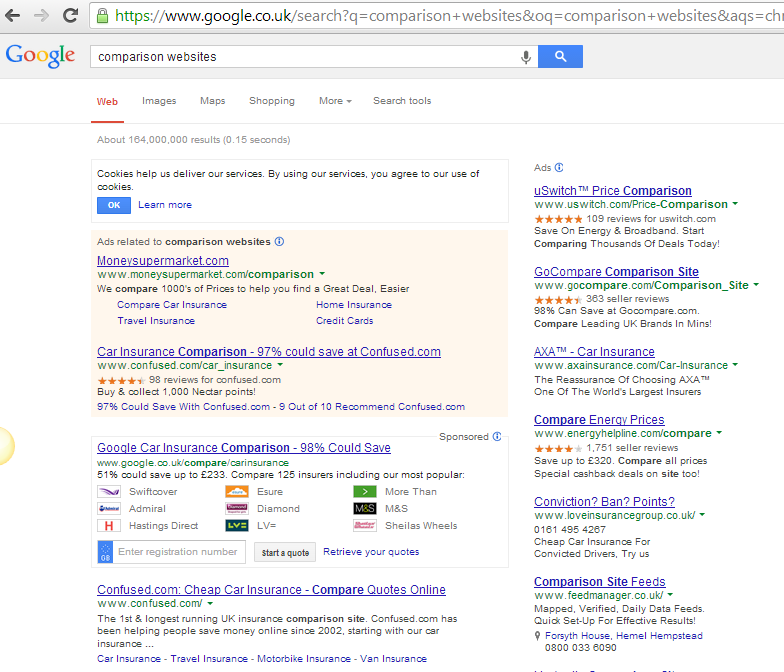The image size is (784, 672).
Task: Click info icon beside right-column Ads label
Action: pyautogui.click(x=559, y=168)
